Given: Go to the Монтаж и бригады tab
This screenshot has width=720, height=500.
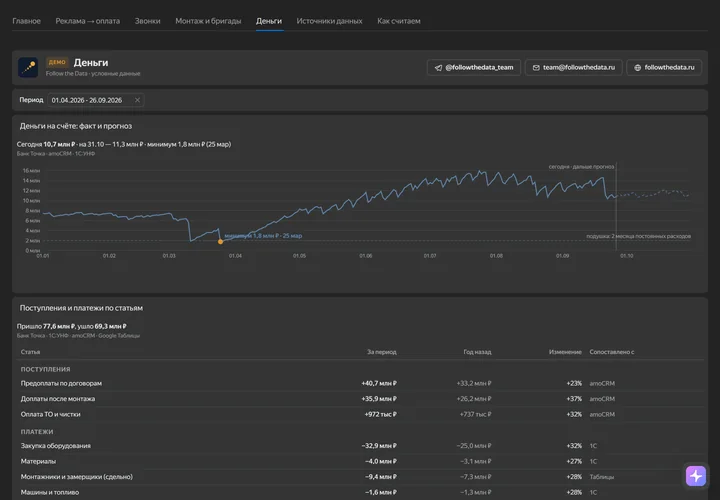Looking at the screenshot, I should click(x=208, y=21).
